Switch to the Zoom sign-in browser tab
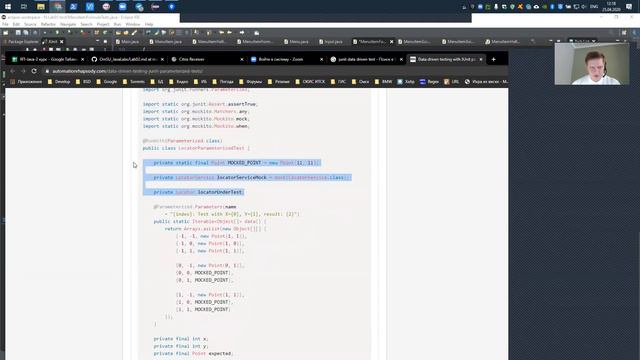The image size is (640, 360). 287,59
